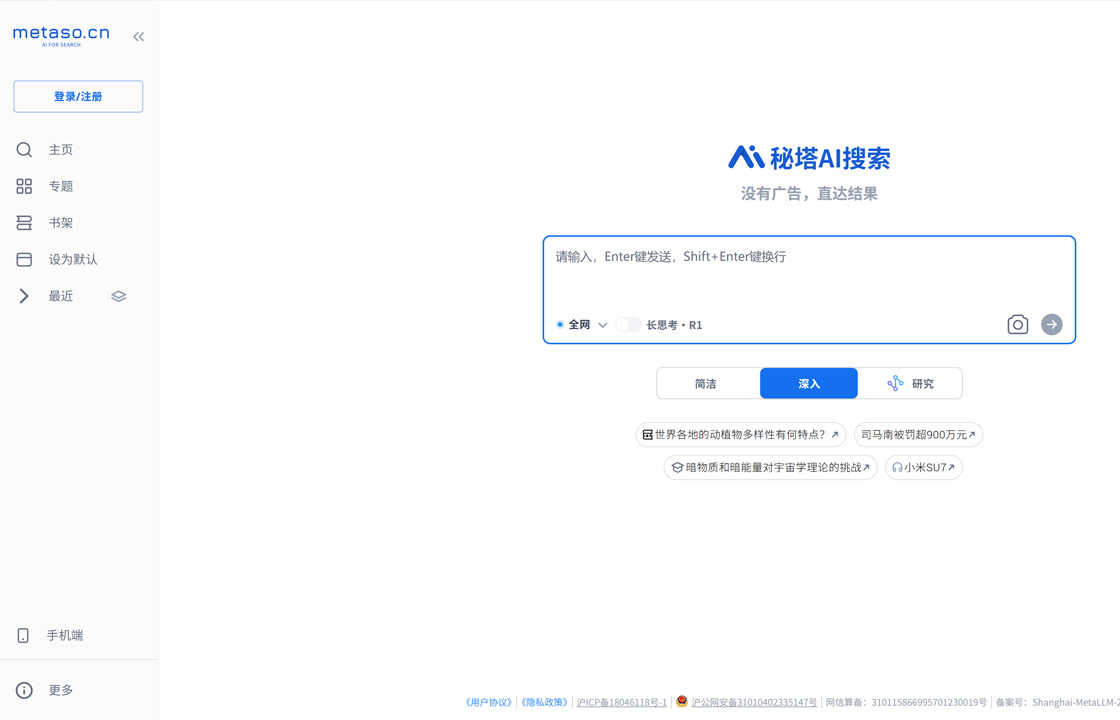Open the 手机端 phone icon
The image size is (1120, 720).
click(x=23, y=635)
